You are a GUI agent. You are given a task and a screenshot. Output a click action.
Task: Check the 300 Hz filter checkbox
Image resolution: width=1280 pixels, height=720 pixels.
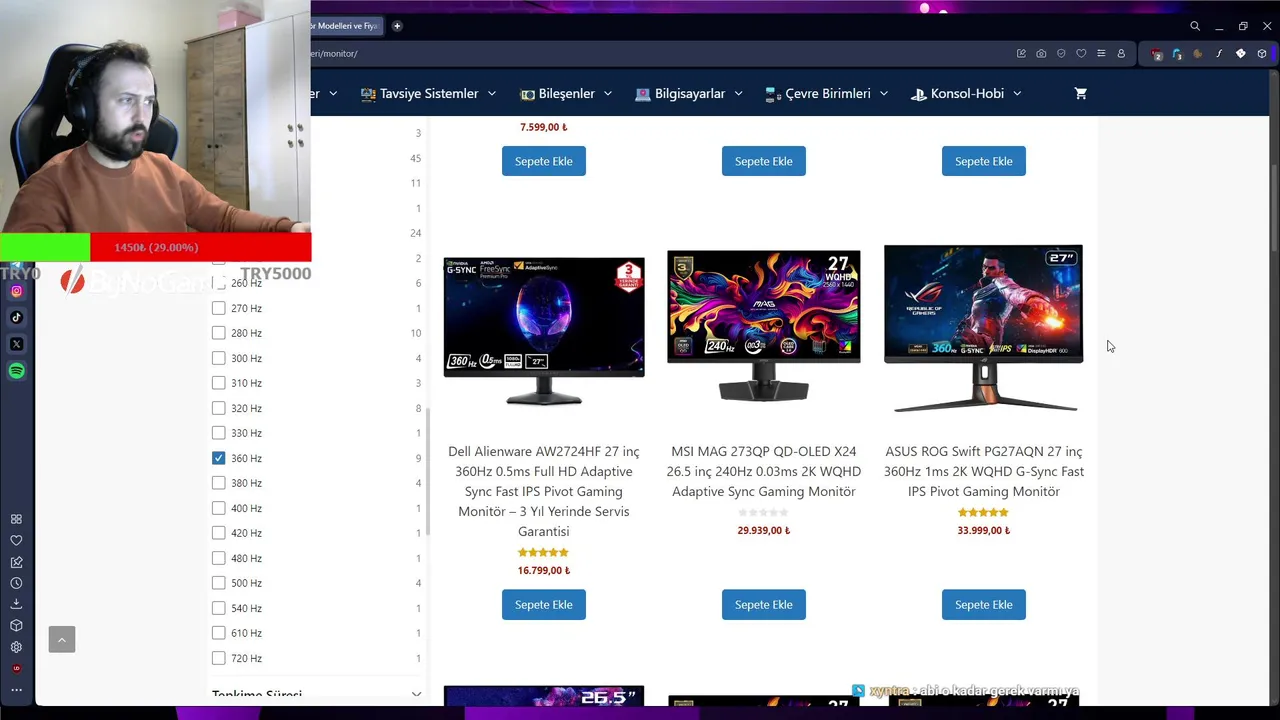[x=218, y=358]
